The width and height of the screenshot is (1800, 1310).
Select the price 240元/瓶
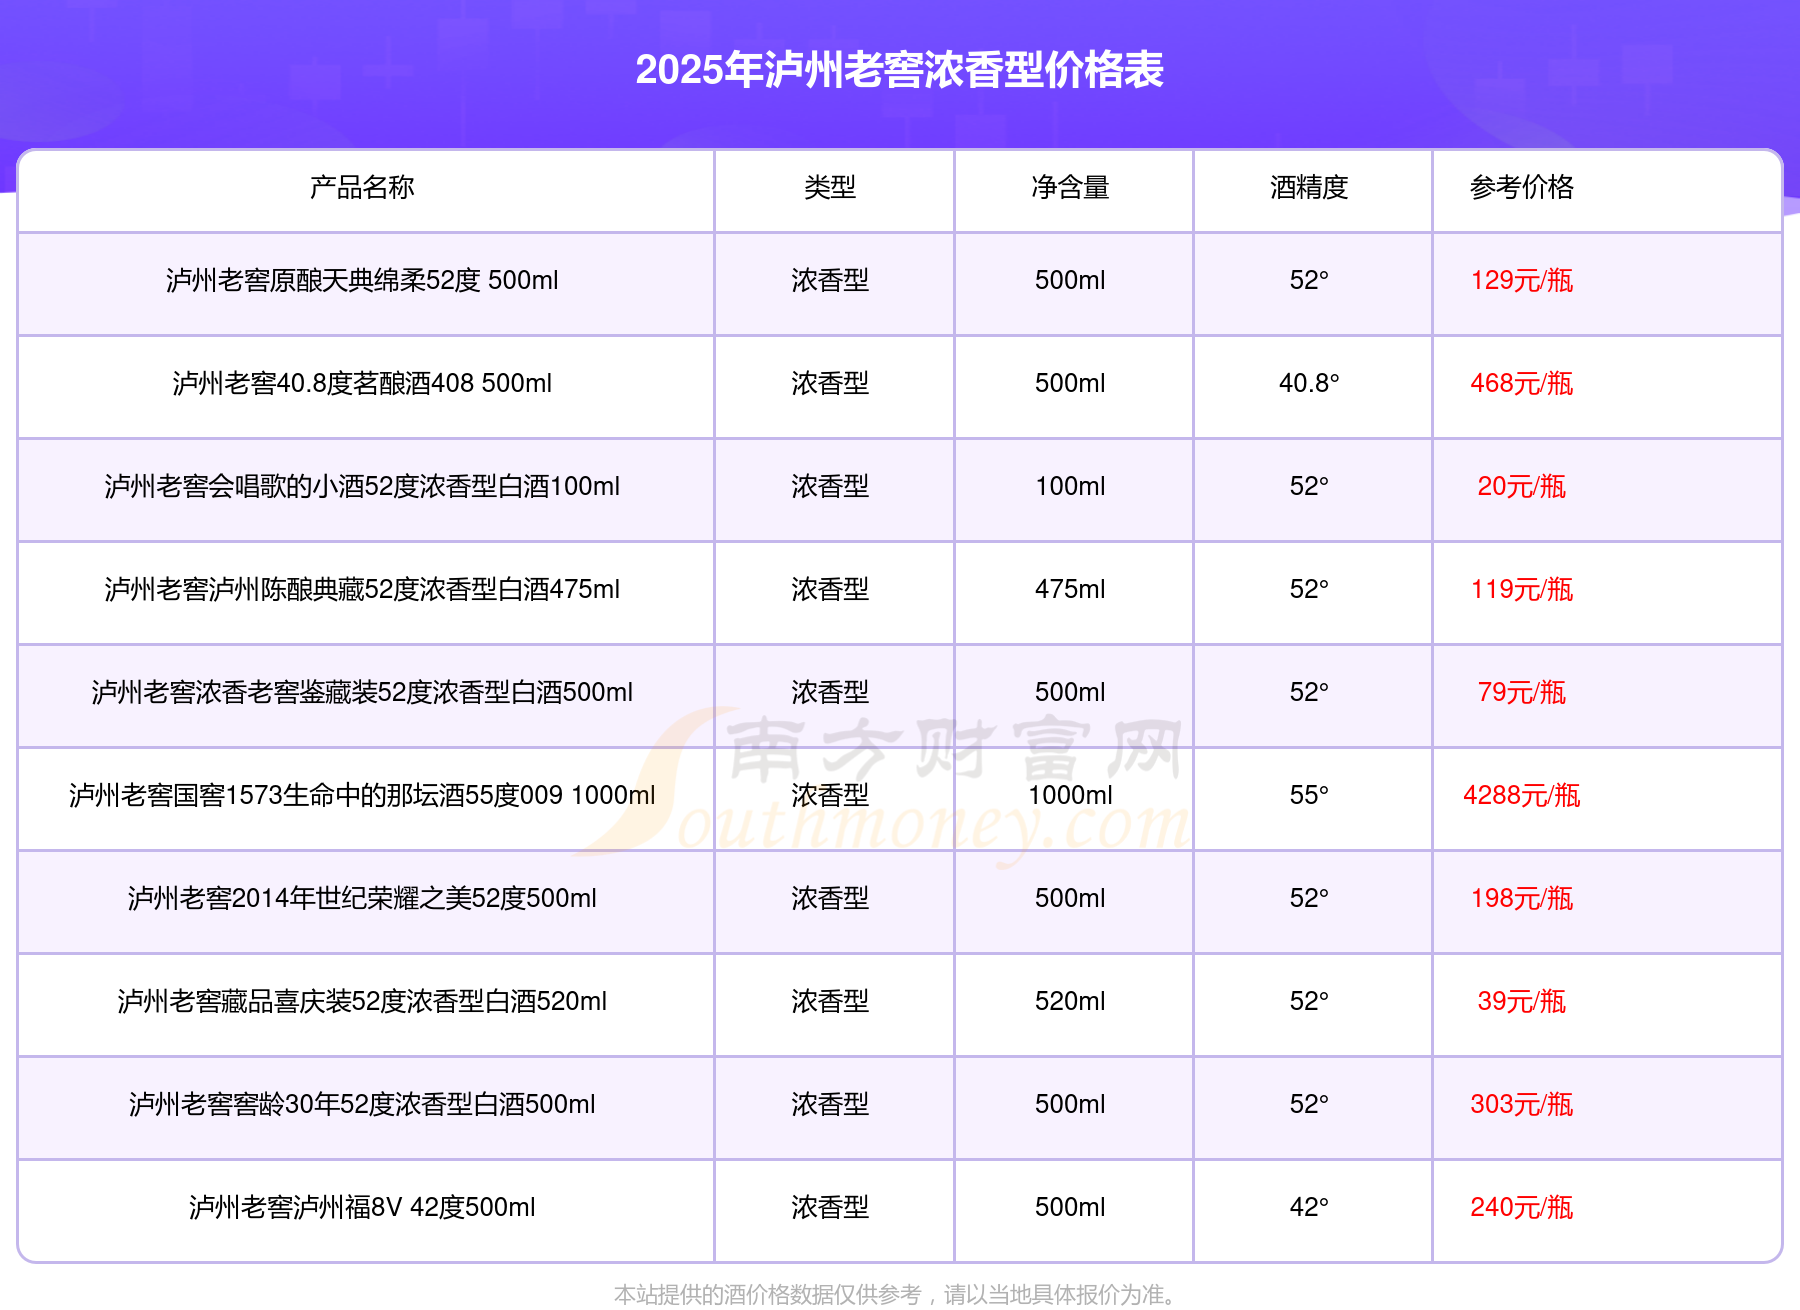pyautogui.click(x=1522, y=1207)
